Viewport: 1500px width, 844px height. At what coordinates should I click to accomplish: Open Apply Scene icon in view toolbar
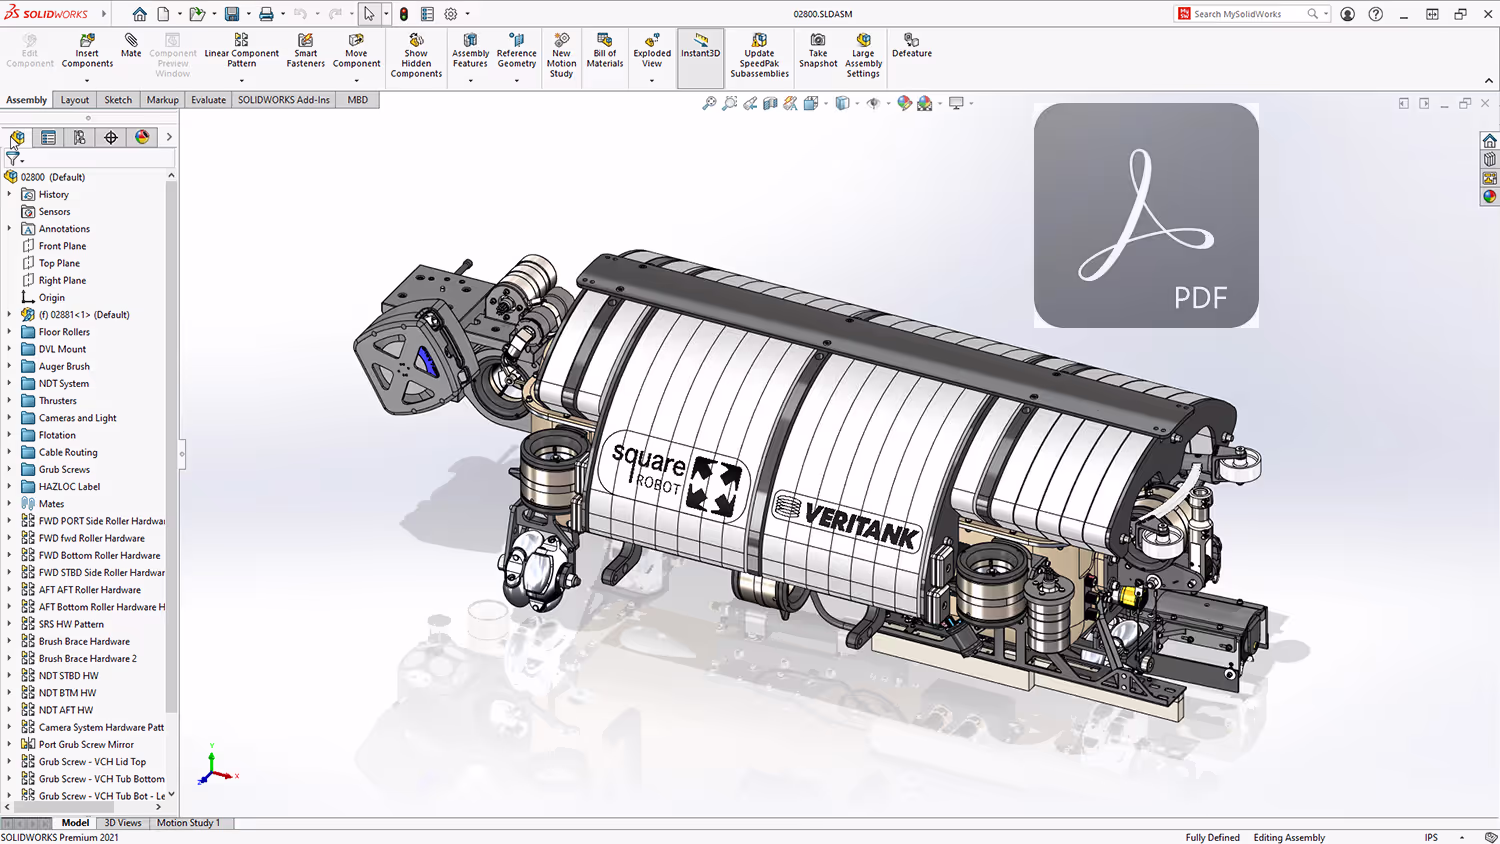[x=924, y=103]
